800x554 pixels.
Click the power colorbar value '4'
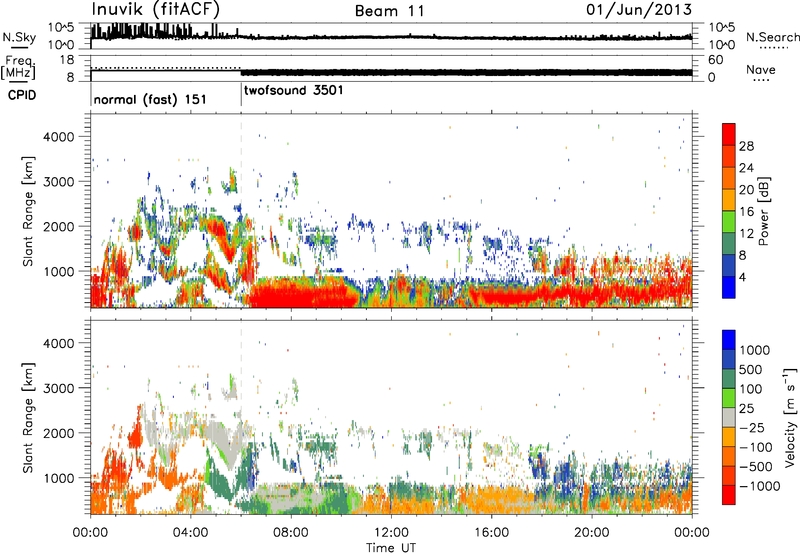(742, 277)
